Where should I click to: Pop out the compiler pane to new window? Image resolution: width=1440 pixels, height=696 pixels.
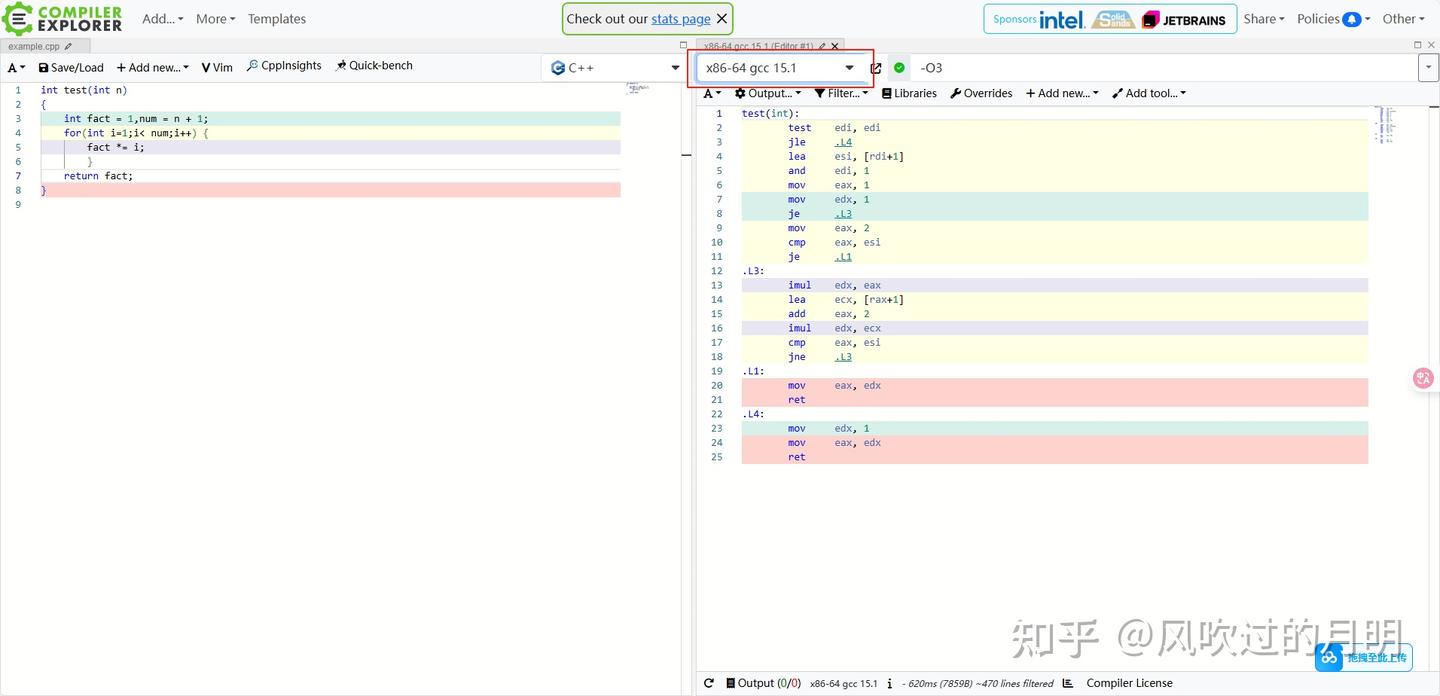875,67
